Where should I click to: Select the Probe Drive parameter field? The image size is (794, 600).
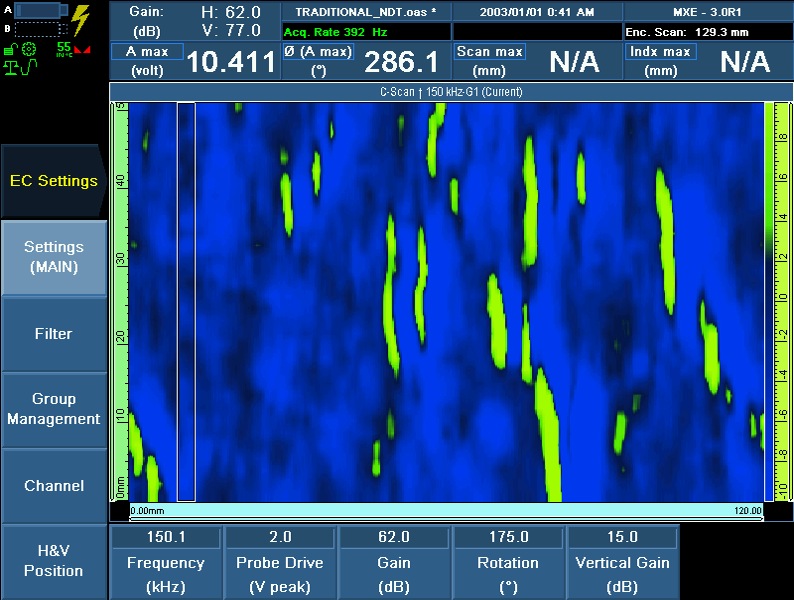tap(280, 562)
